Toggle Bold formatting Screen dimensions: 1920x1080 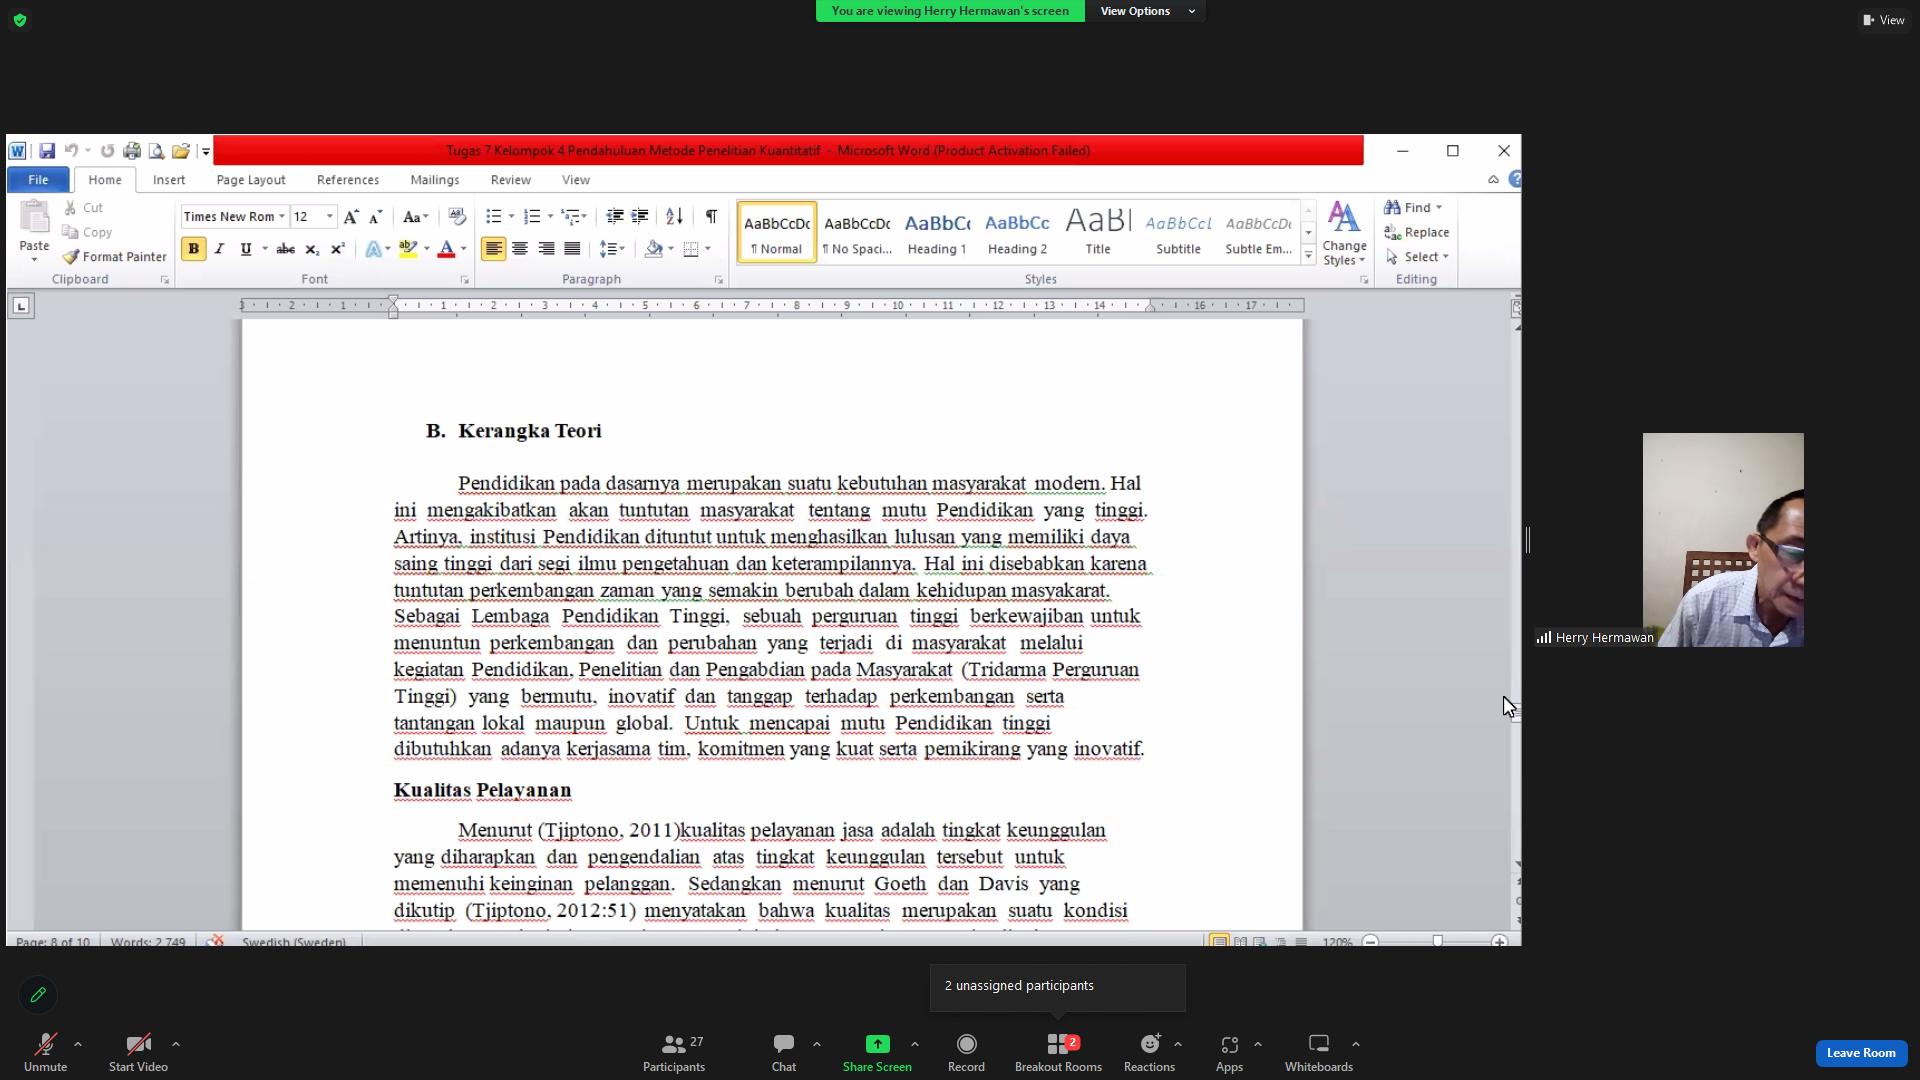[193, 249]
